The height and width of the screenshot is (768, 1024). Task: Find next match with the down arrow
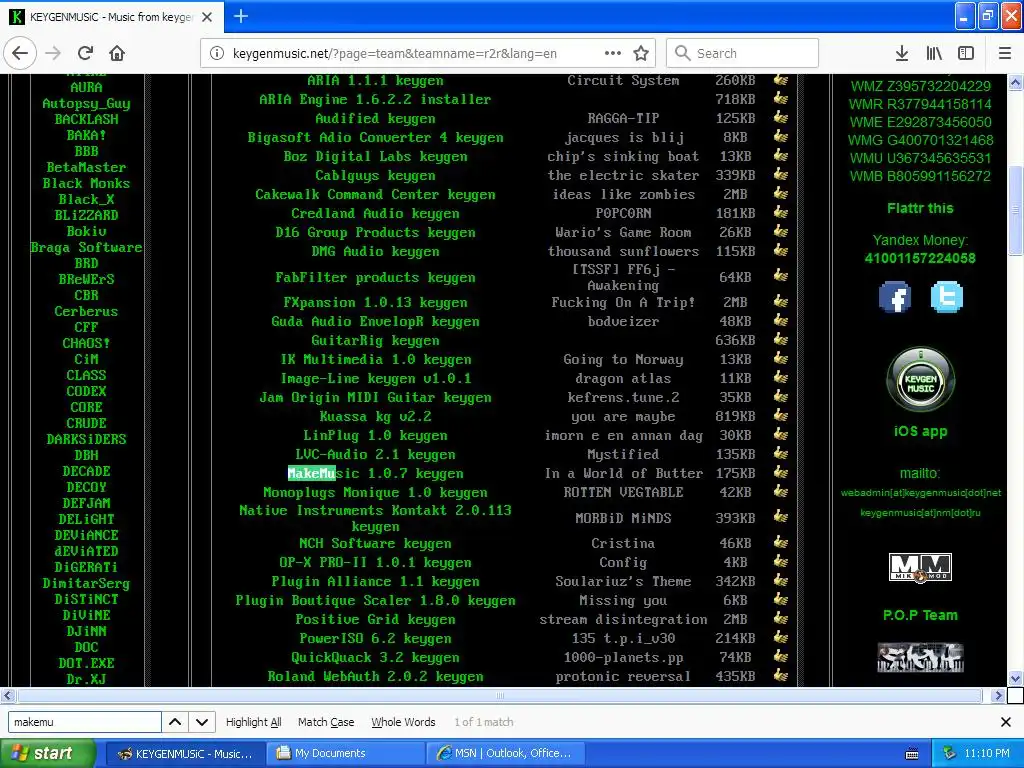point(202,722)
